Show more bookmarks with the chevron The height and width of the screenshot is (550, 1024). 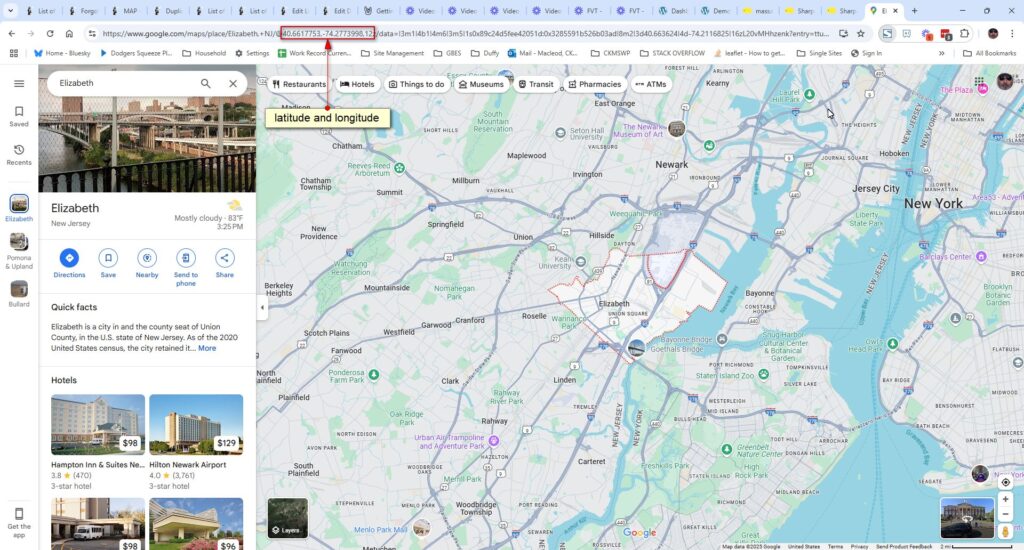(x=942, y=53)
